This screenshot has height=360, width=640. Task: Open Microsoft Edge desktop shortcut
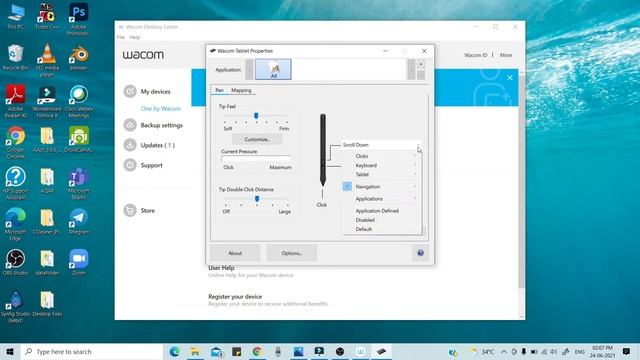[x=16, y=223]
